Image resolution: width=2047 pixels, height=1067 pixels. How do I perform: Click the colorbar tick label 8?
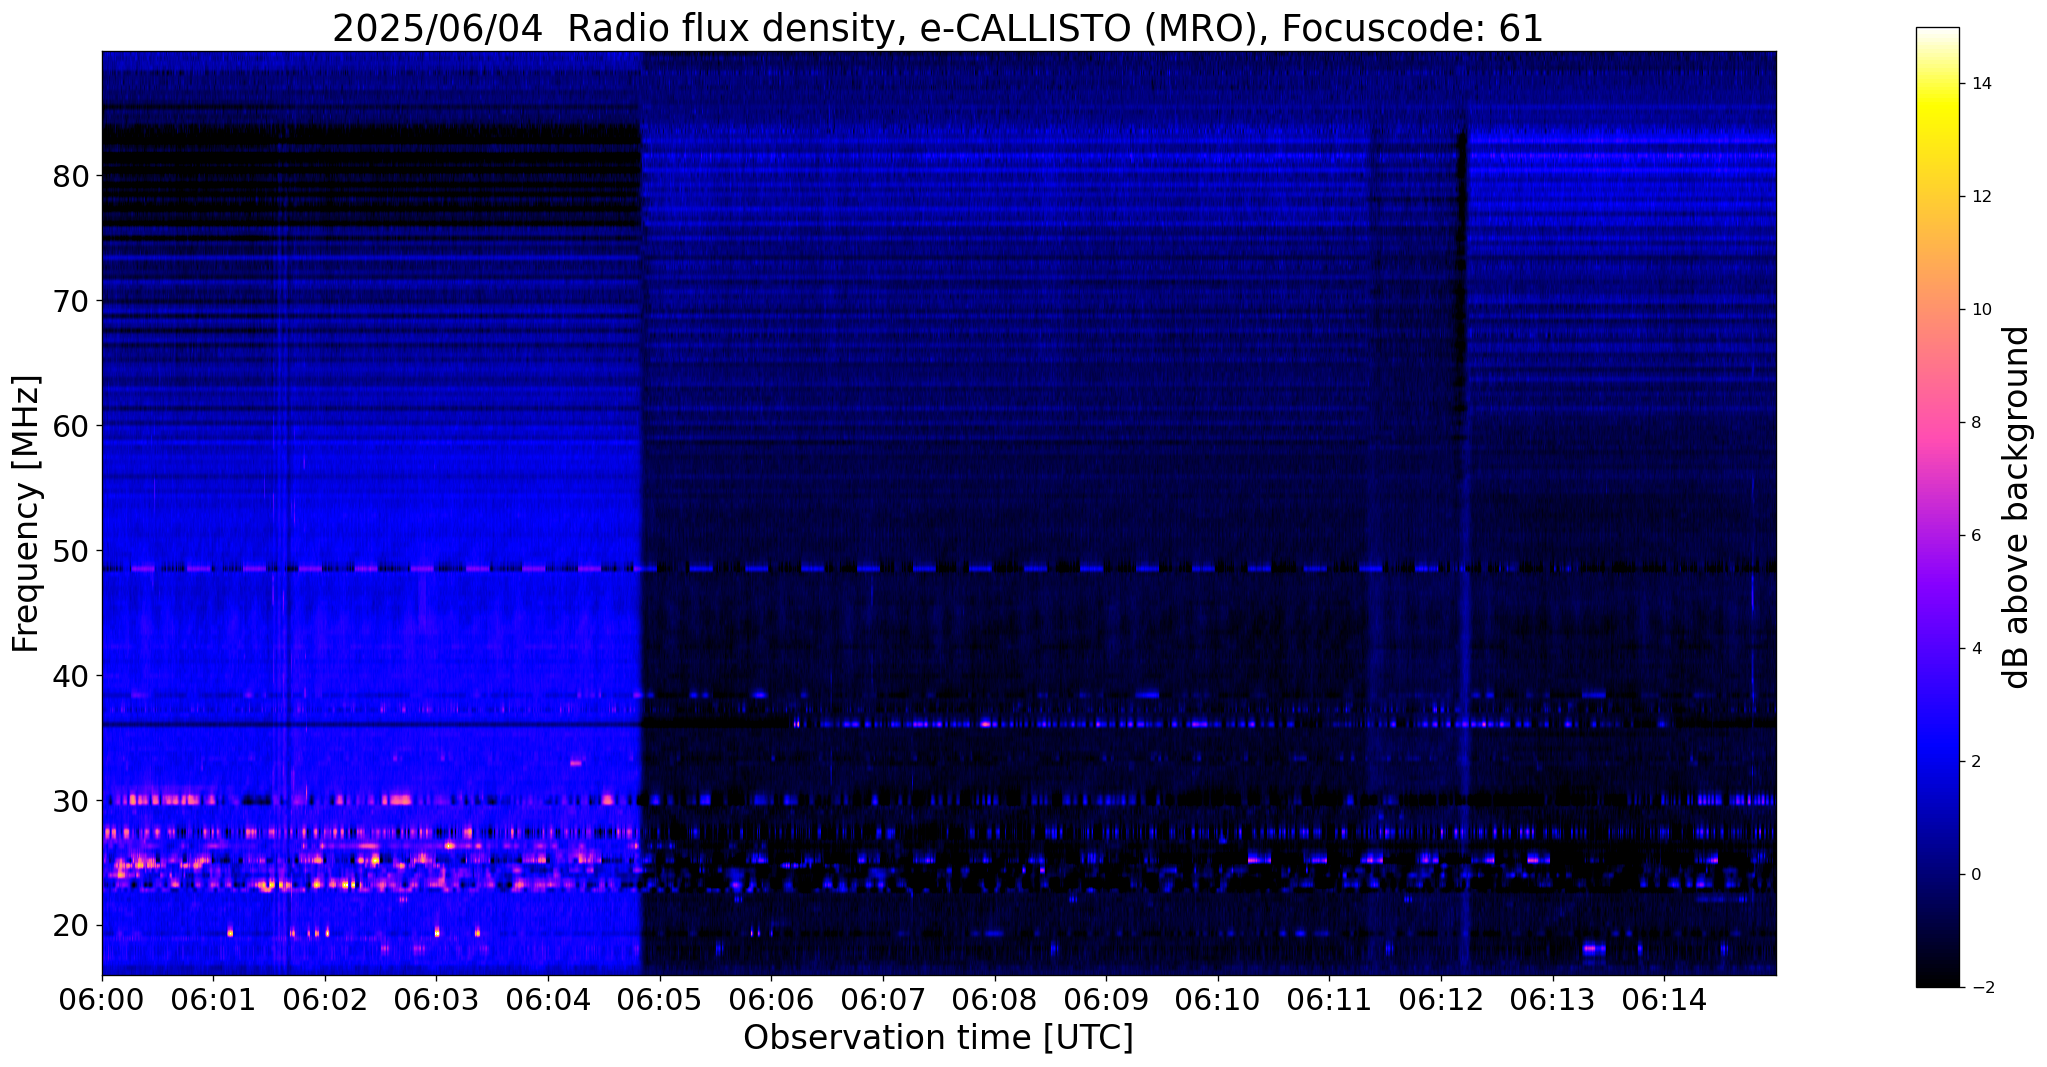coord(1974,423)
